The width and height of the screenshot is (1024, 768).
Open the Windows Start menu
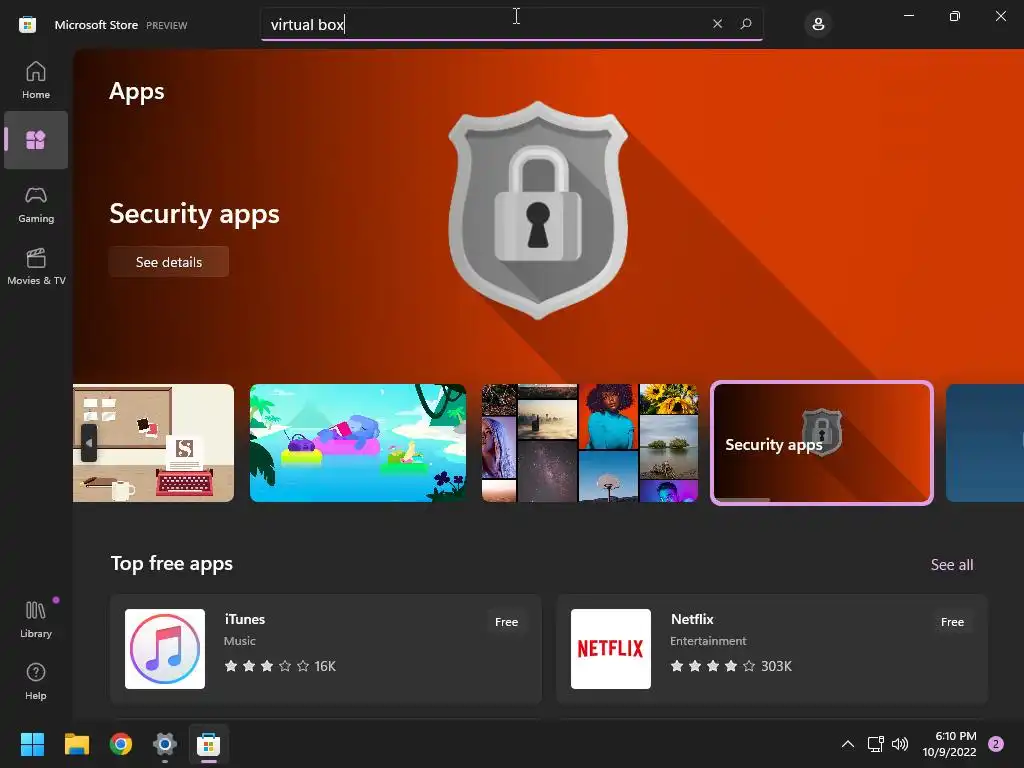(x=32, y=744)
